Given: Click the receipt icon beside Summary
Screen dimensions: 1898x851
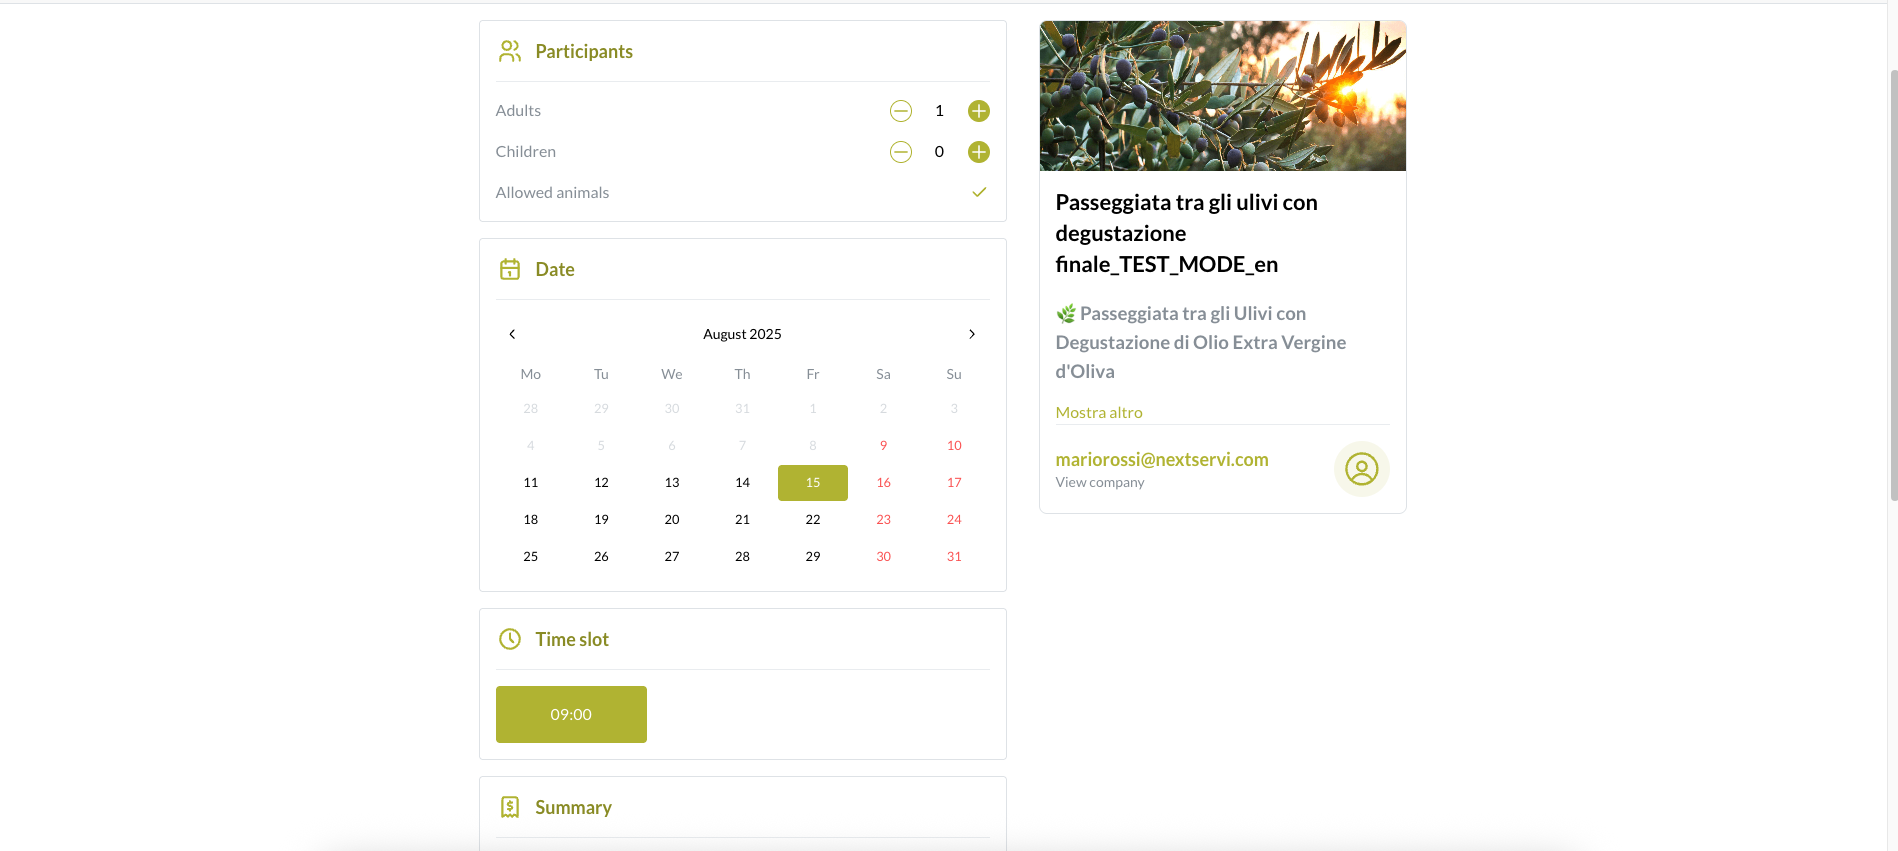Looking at the screenshot, I should pyautogui.click(x=510, y=807).
